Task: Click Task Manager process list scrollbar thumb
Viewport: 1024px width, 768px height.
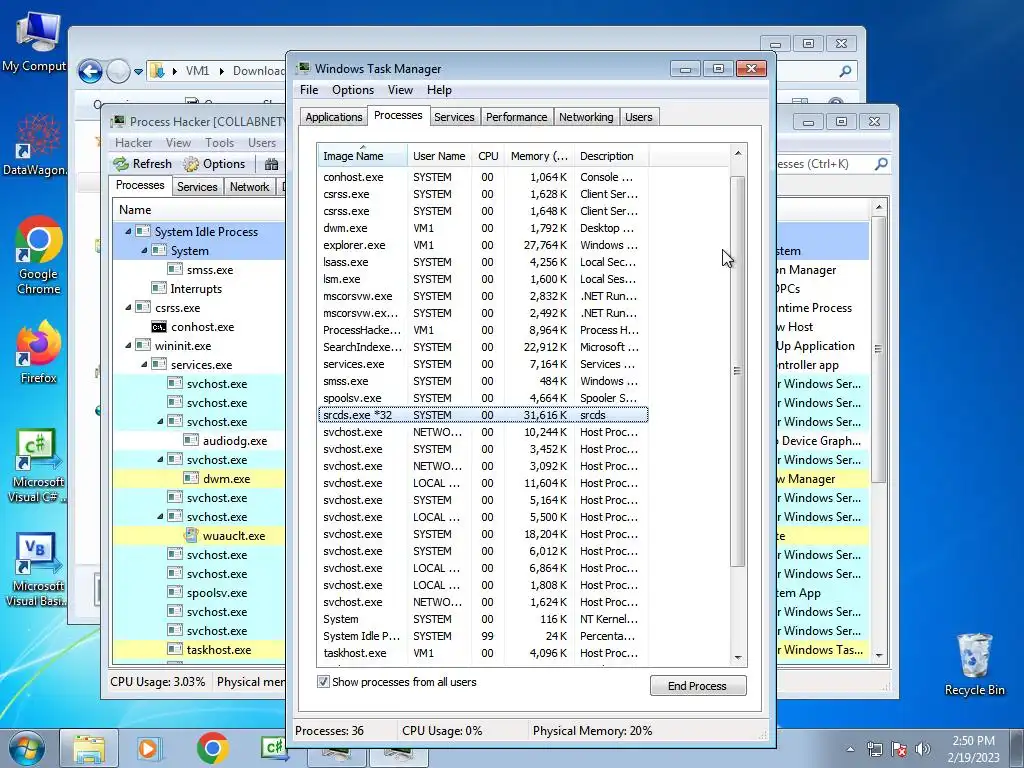Action: 737,371
